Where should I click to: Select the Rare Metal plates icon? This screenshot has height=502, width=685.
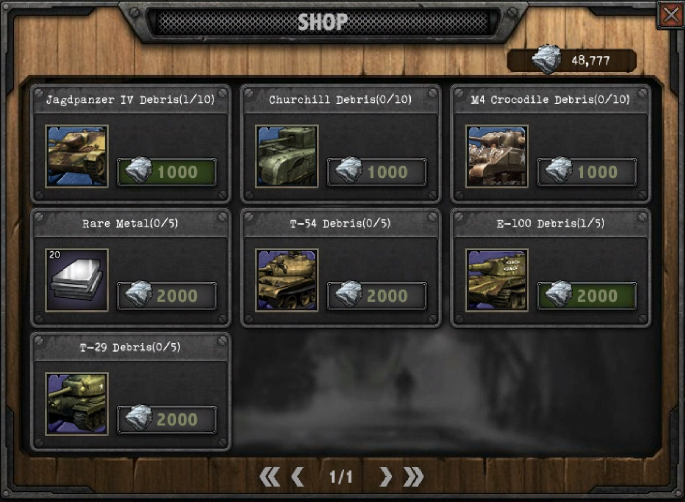(x=77, y=280)
